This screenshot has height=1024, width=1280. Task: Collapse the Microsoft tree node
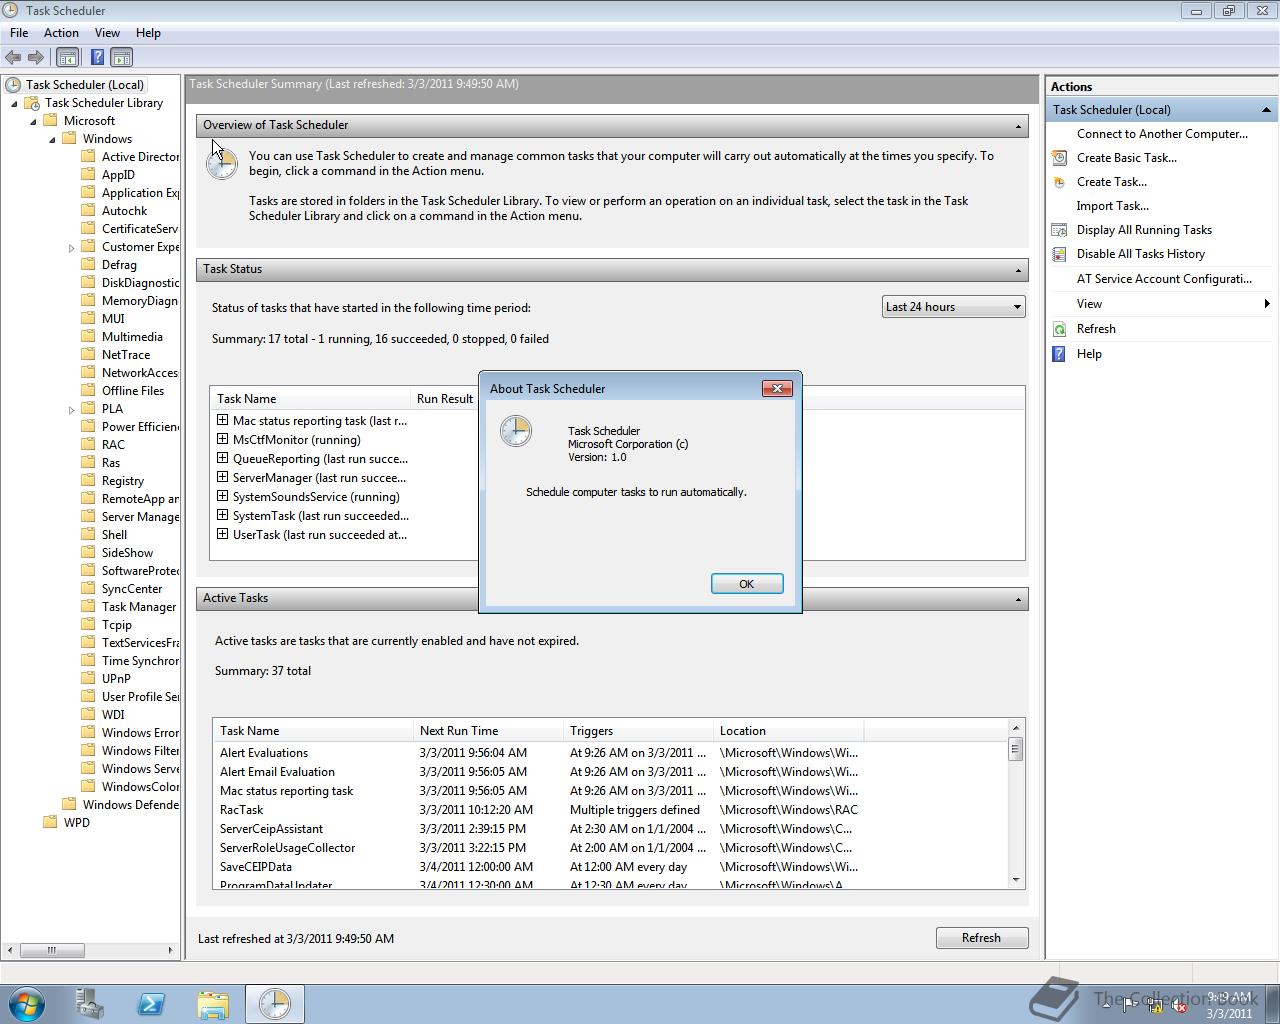tap(34, 121)
